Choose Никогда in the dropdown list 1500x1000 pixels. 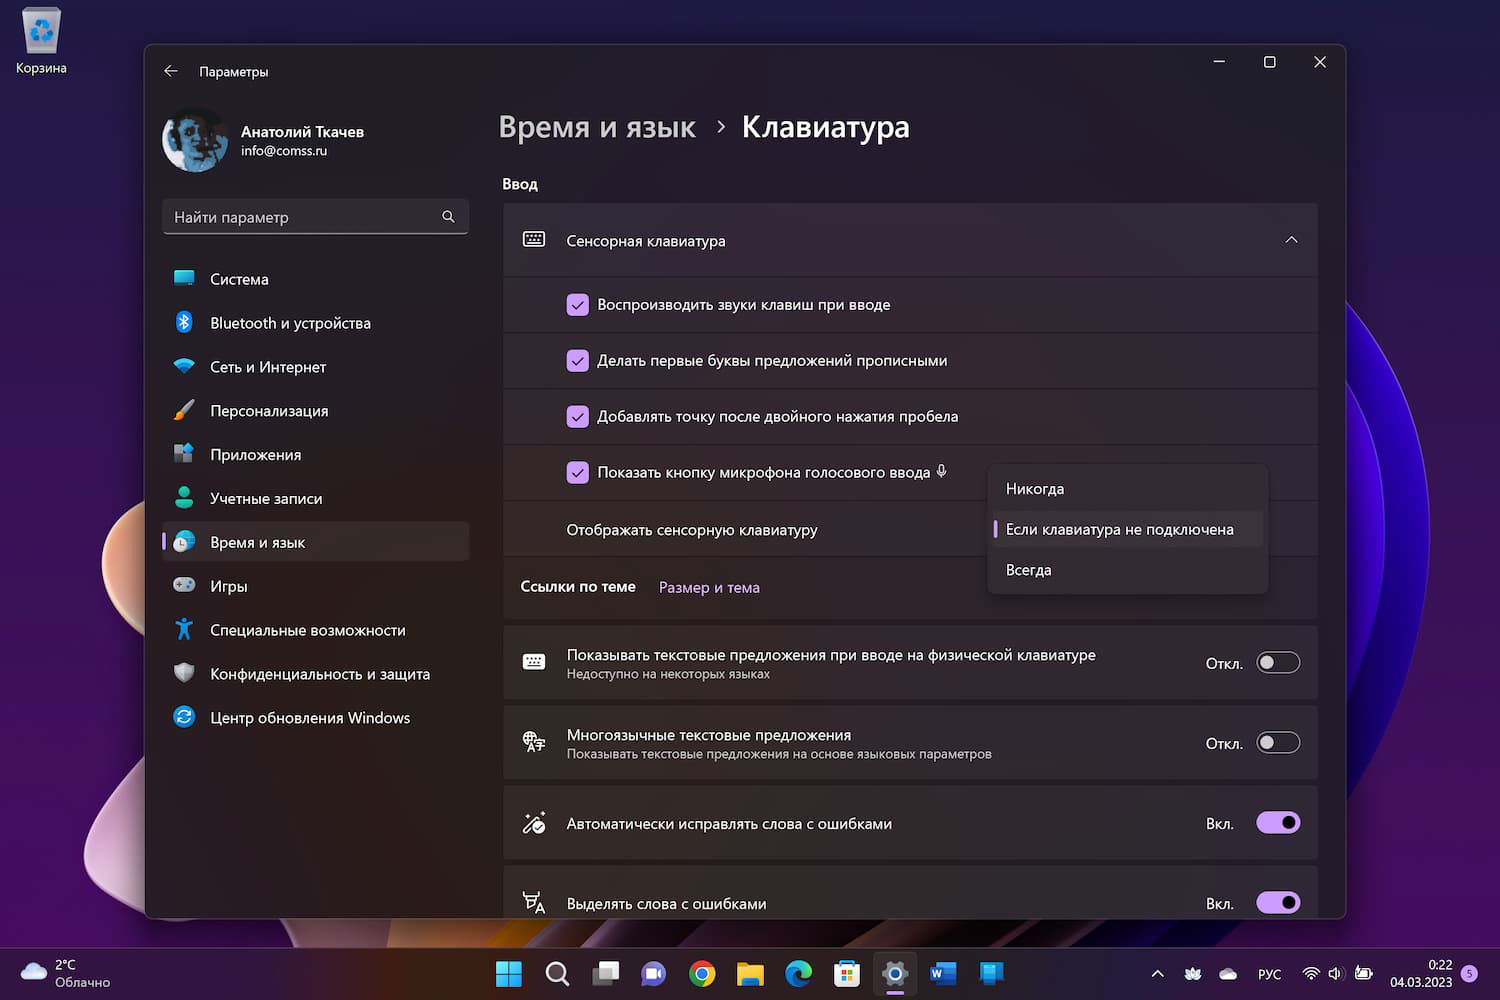point(1128,489)
